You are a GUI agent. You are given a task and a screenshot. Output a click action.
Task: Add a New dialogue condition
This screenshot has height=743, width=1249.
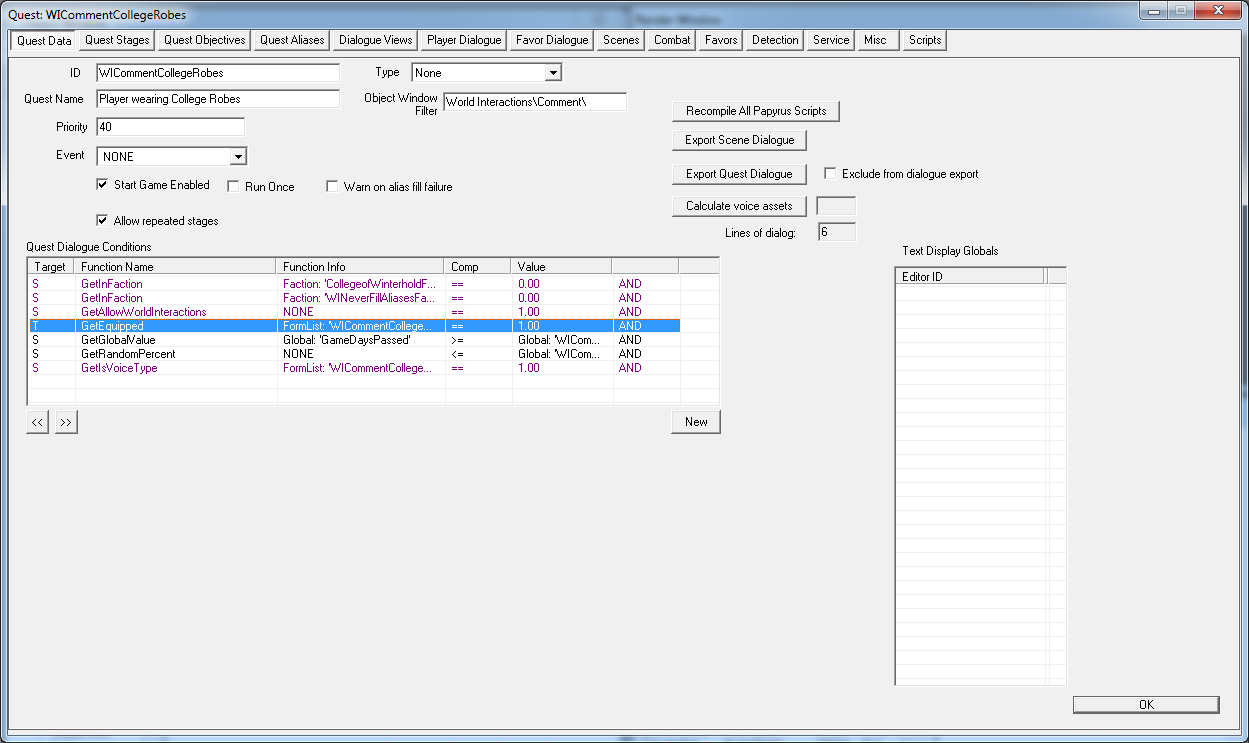tap(696, 422)
